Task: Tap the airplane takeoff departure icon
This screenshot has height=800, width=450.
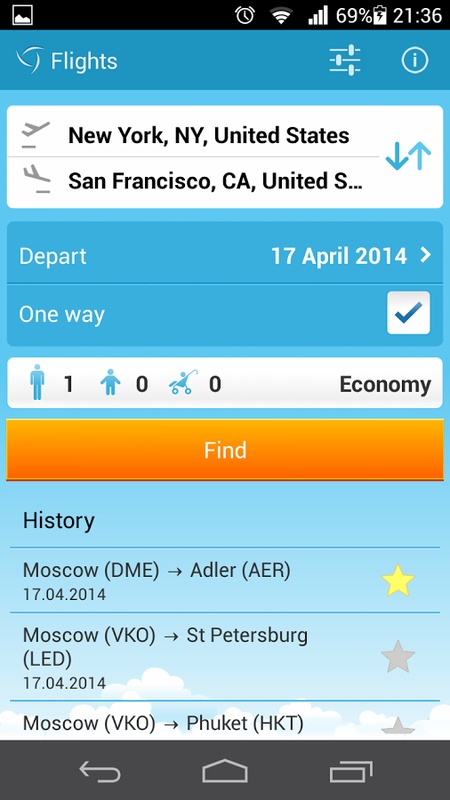Action: [36, 135]
